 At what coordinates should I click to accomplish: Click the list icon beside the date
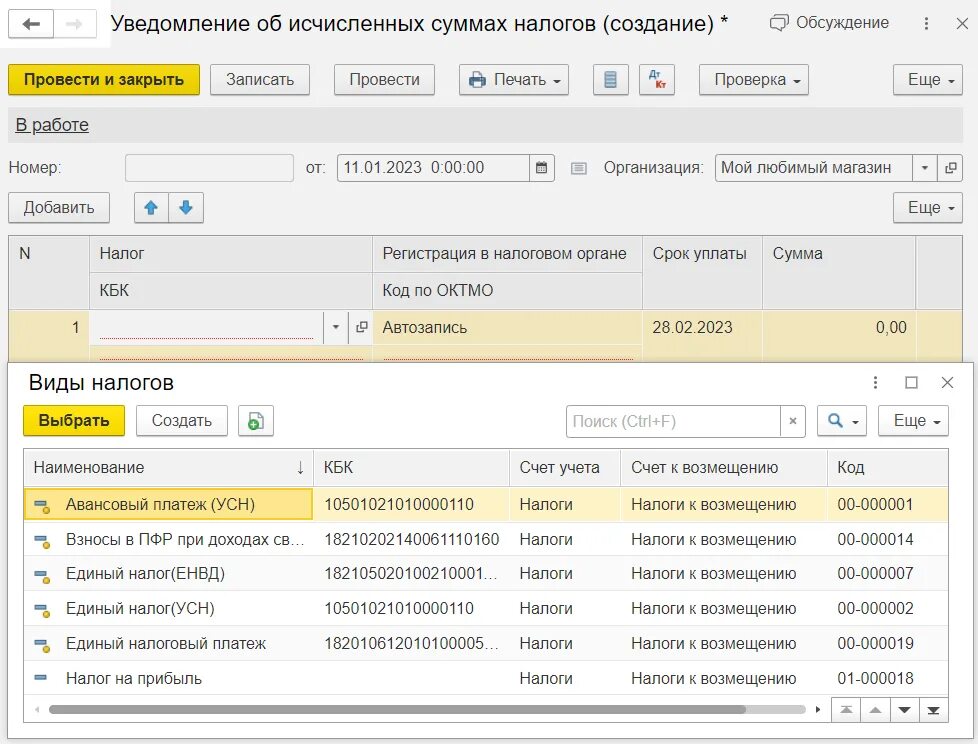[x=579, y=168]
